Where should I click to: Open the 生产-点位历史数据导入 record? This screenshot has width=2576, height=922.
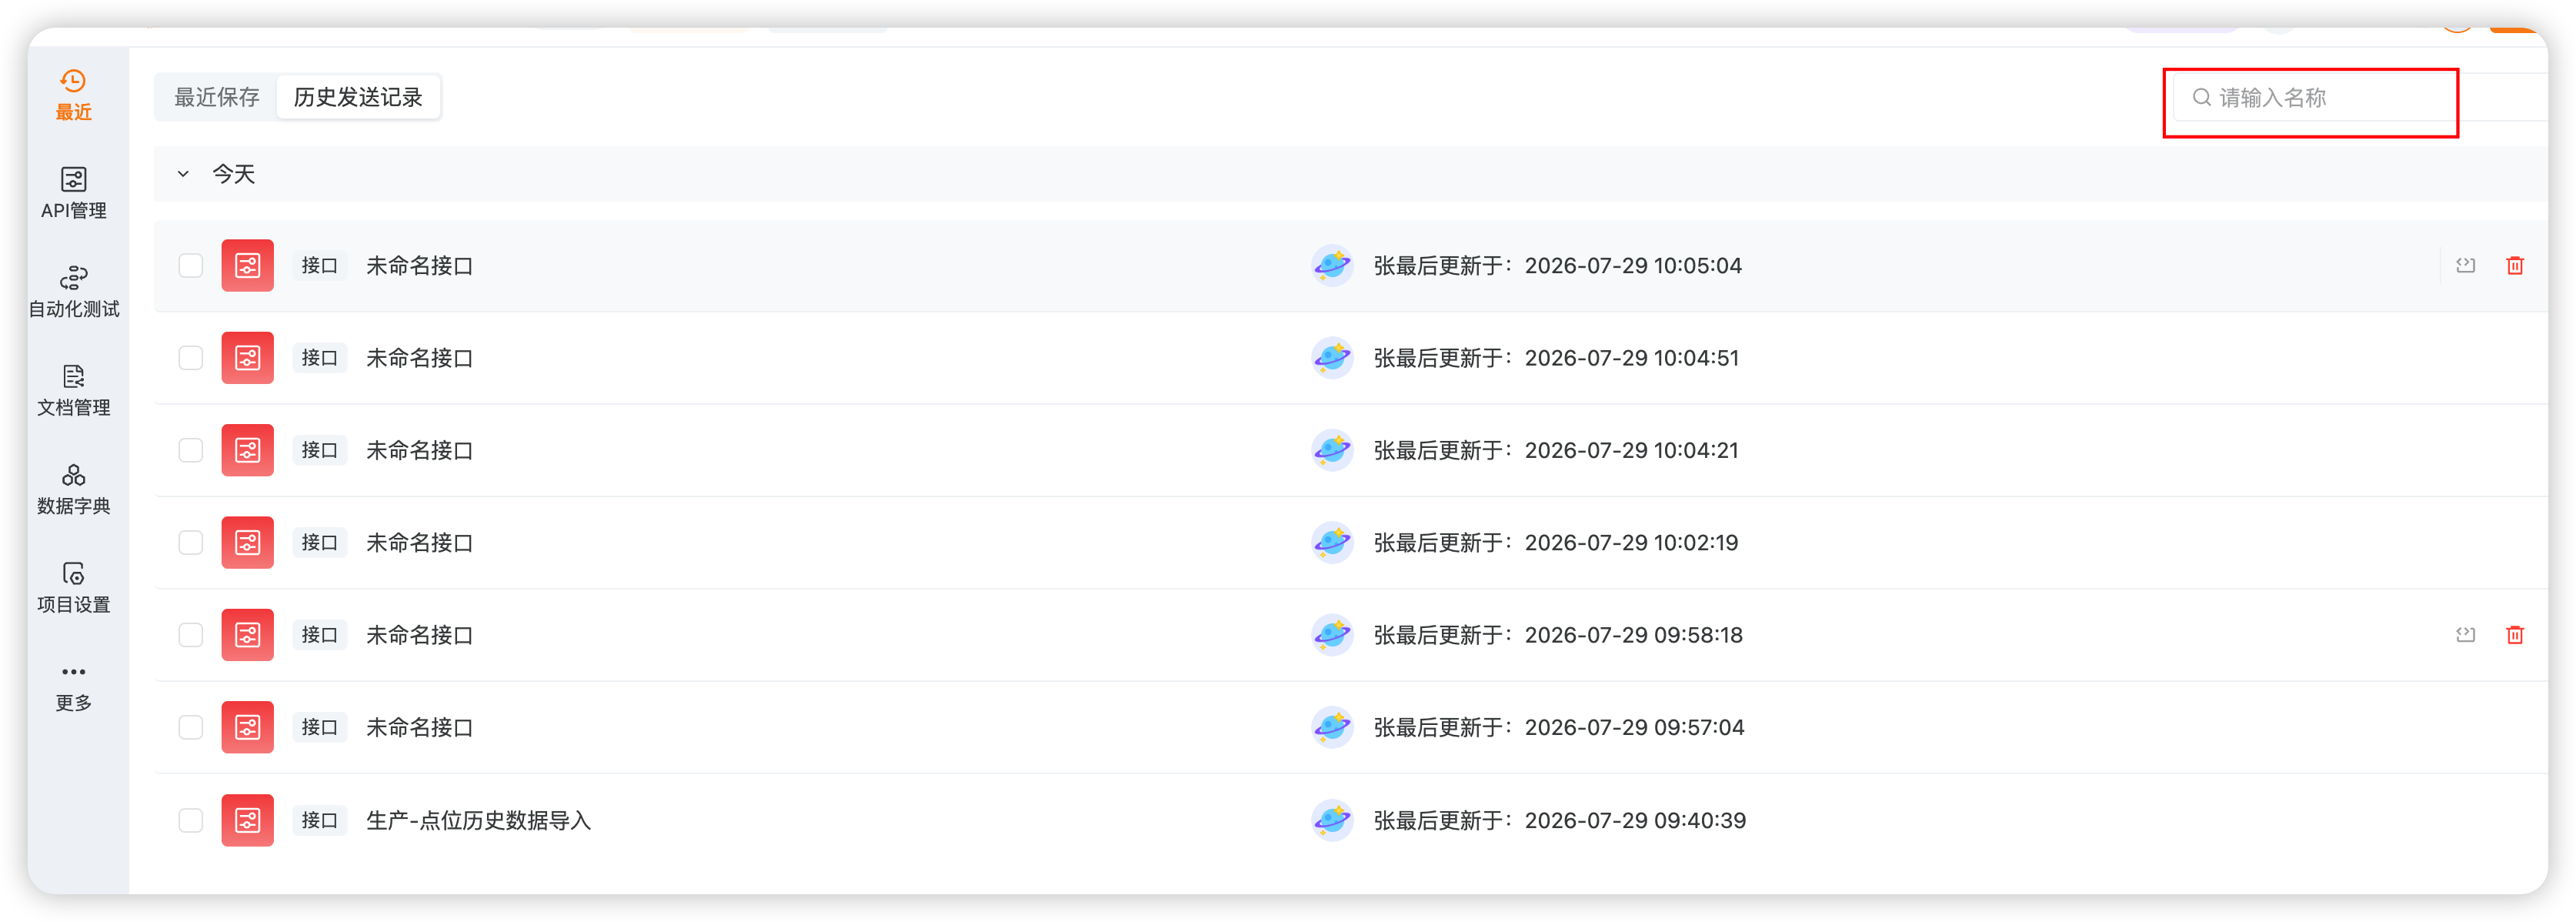coord(478,820)
